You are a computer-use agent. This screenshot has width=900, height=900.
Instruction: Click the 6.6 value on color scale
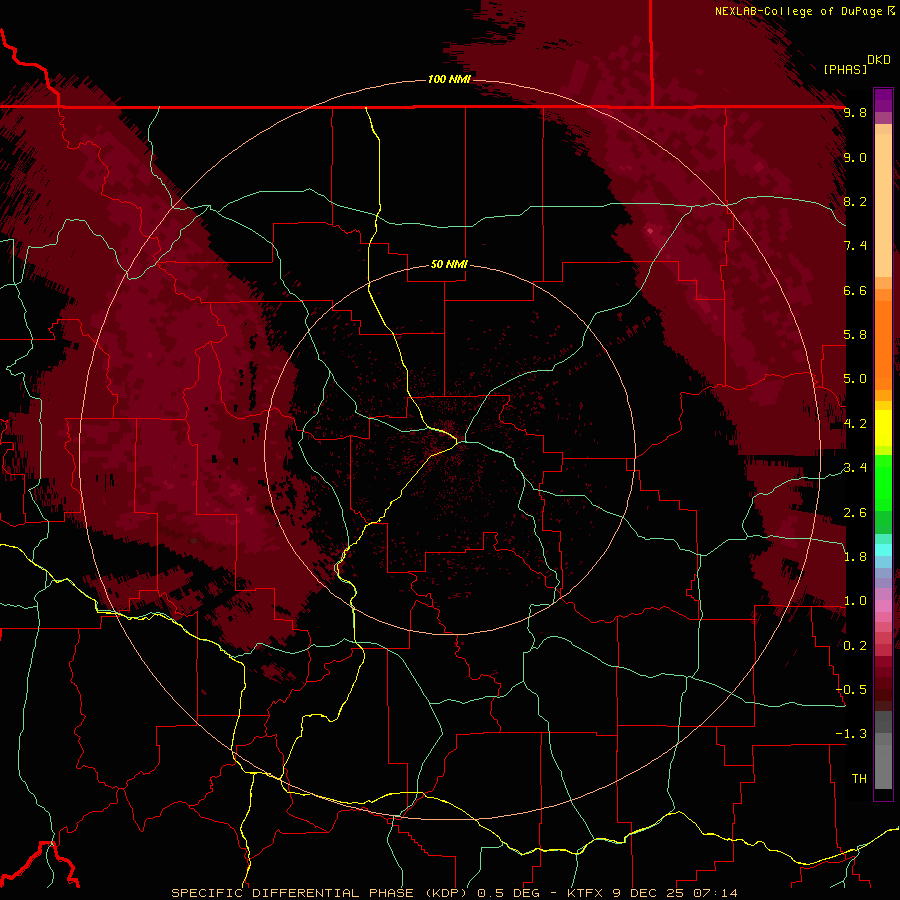[x=855, y=290]
